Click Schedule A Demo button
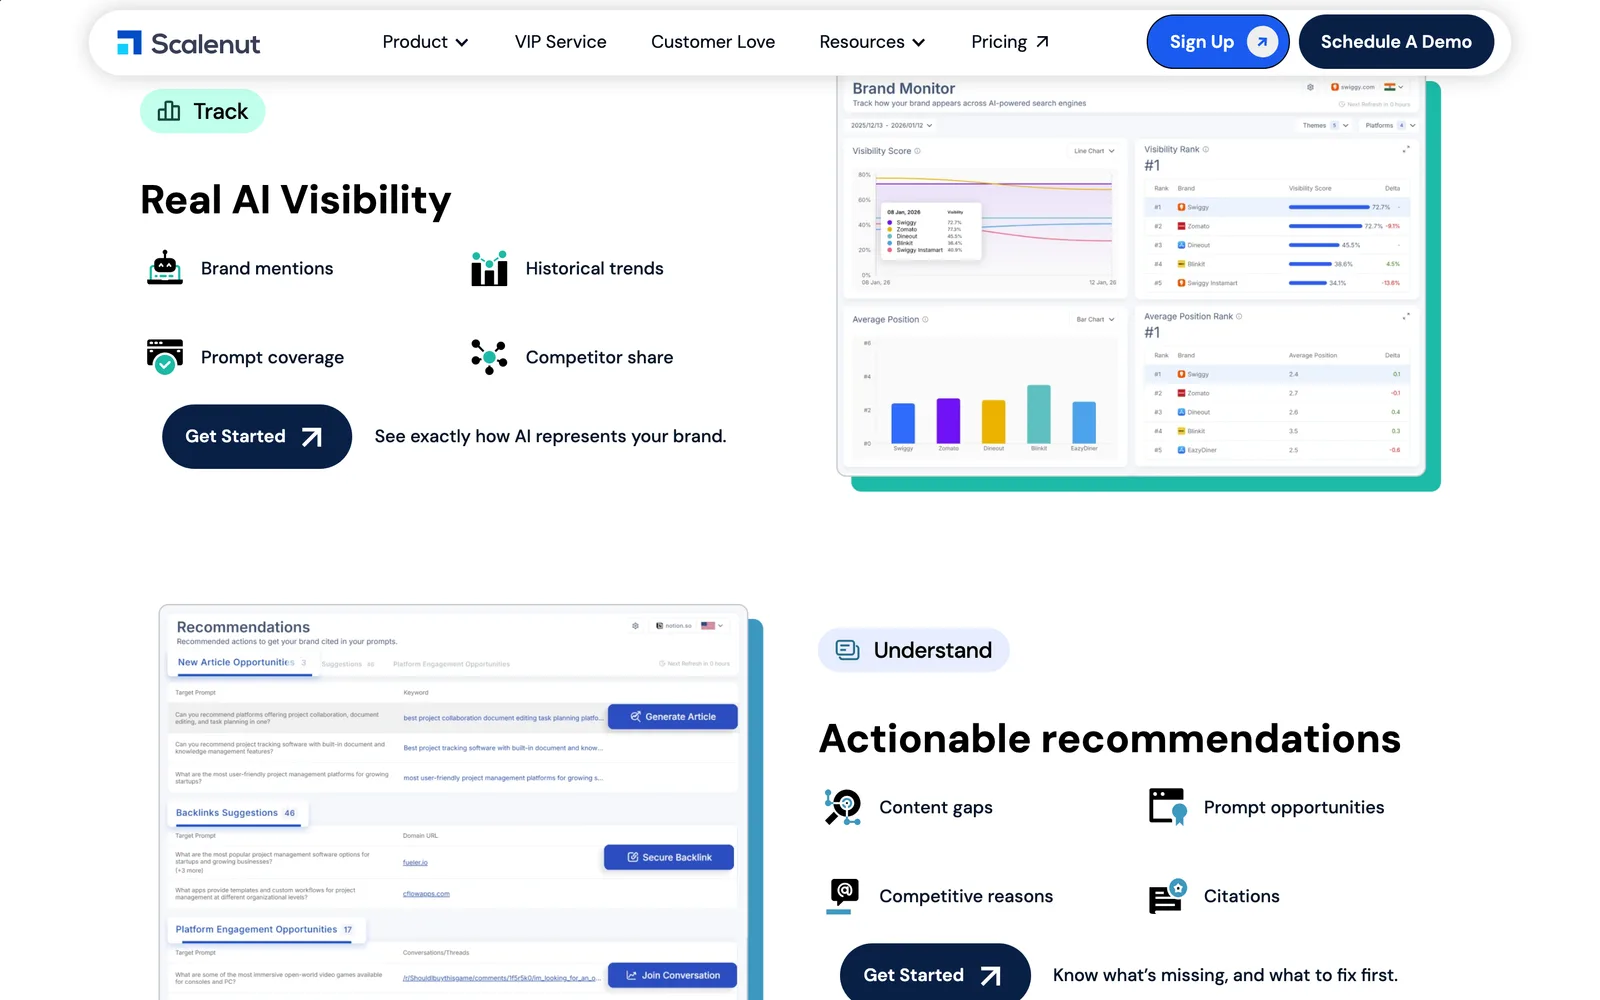 (1396, 42)
